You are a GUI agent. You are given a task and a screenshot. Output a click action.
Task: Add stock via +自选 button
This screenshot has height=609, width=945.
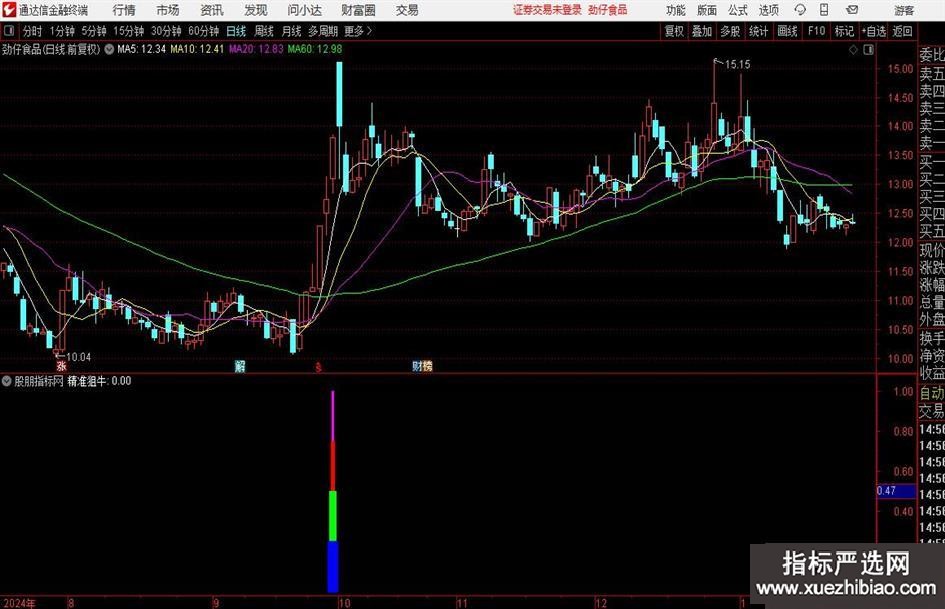pyautogui.click(x=874, y=31)
